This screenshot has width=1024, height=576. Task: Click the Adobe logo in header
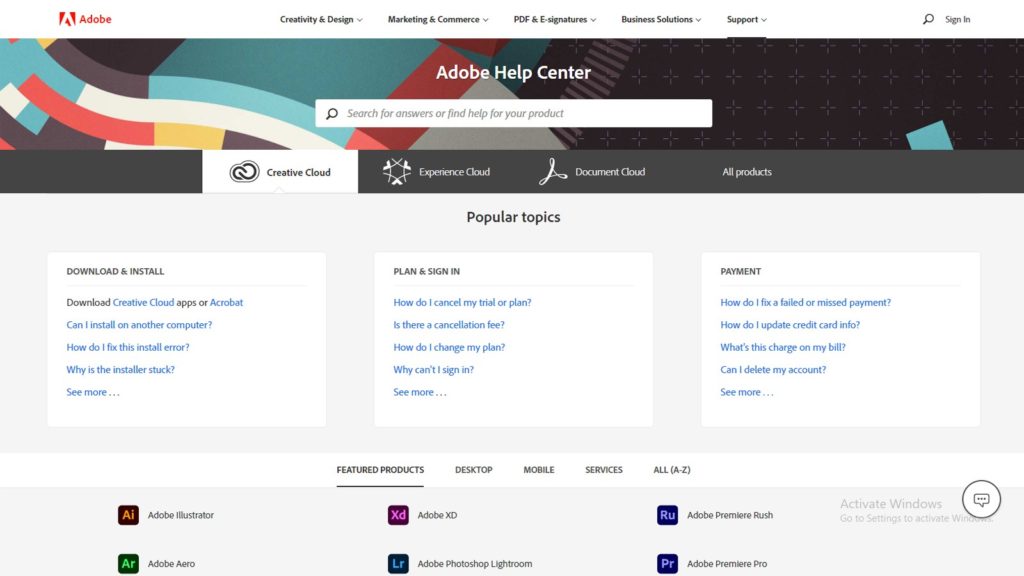coord(85,19)
